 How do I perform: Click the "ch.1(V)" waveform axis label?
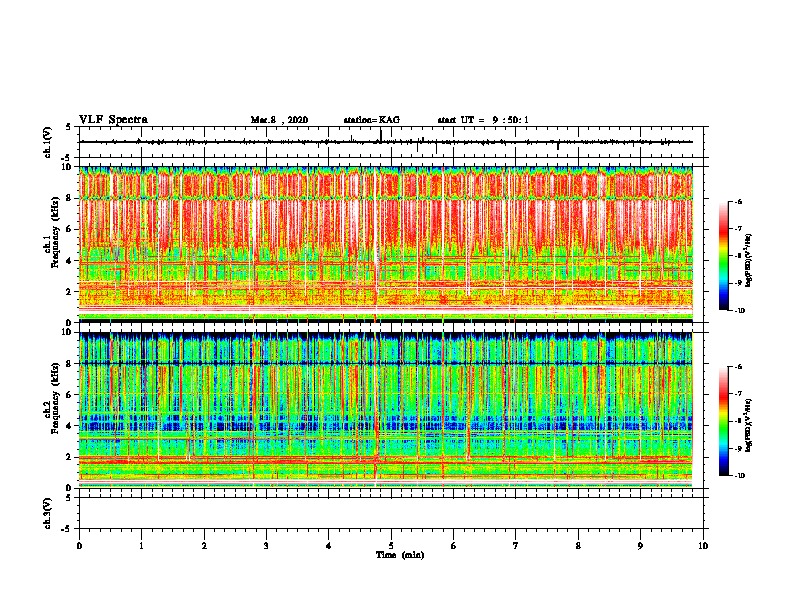coord(47,142)
